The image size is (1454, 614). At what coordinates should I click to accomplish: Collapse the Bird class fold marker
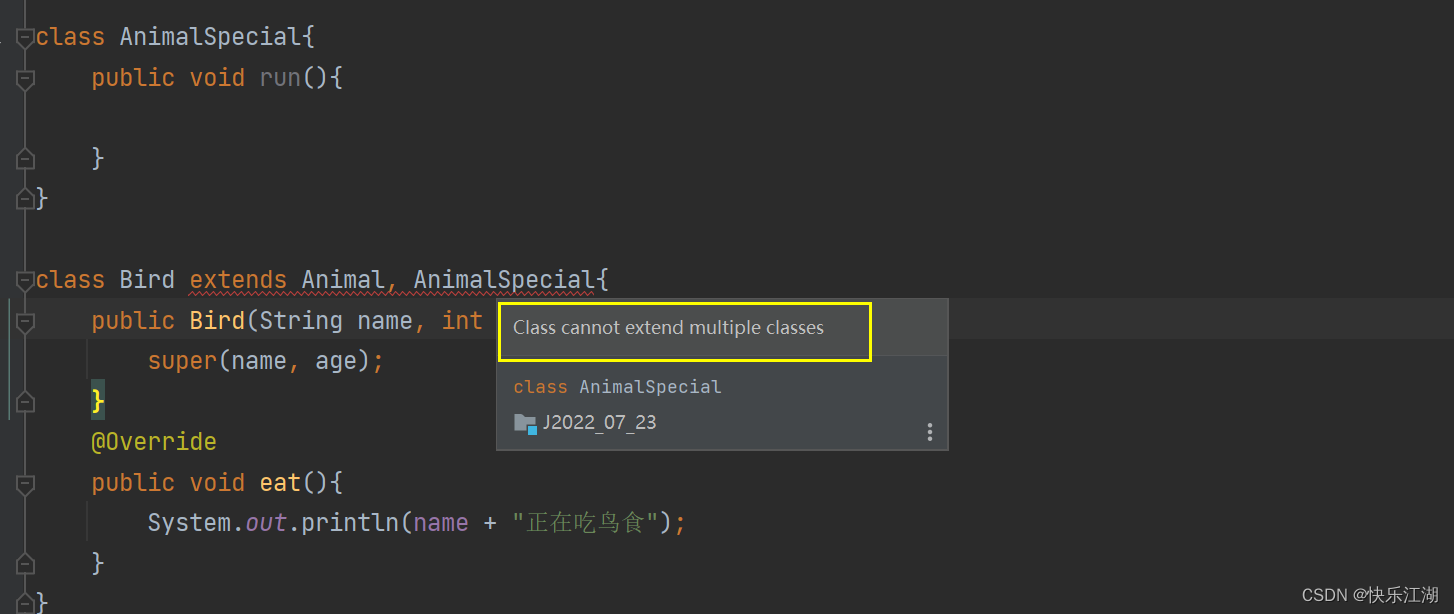pyautogui.click(x=25, y=281)
